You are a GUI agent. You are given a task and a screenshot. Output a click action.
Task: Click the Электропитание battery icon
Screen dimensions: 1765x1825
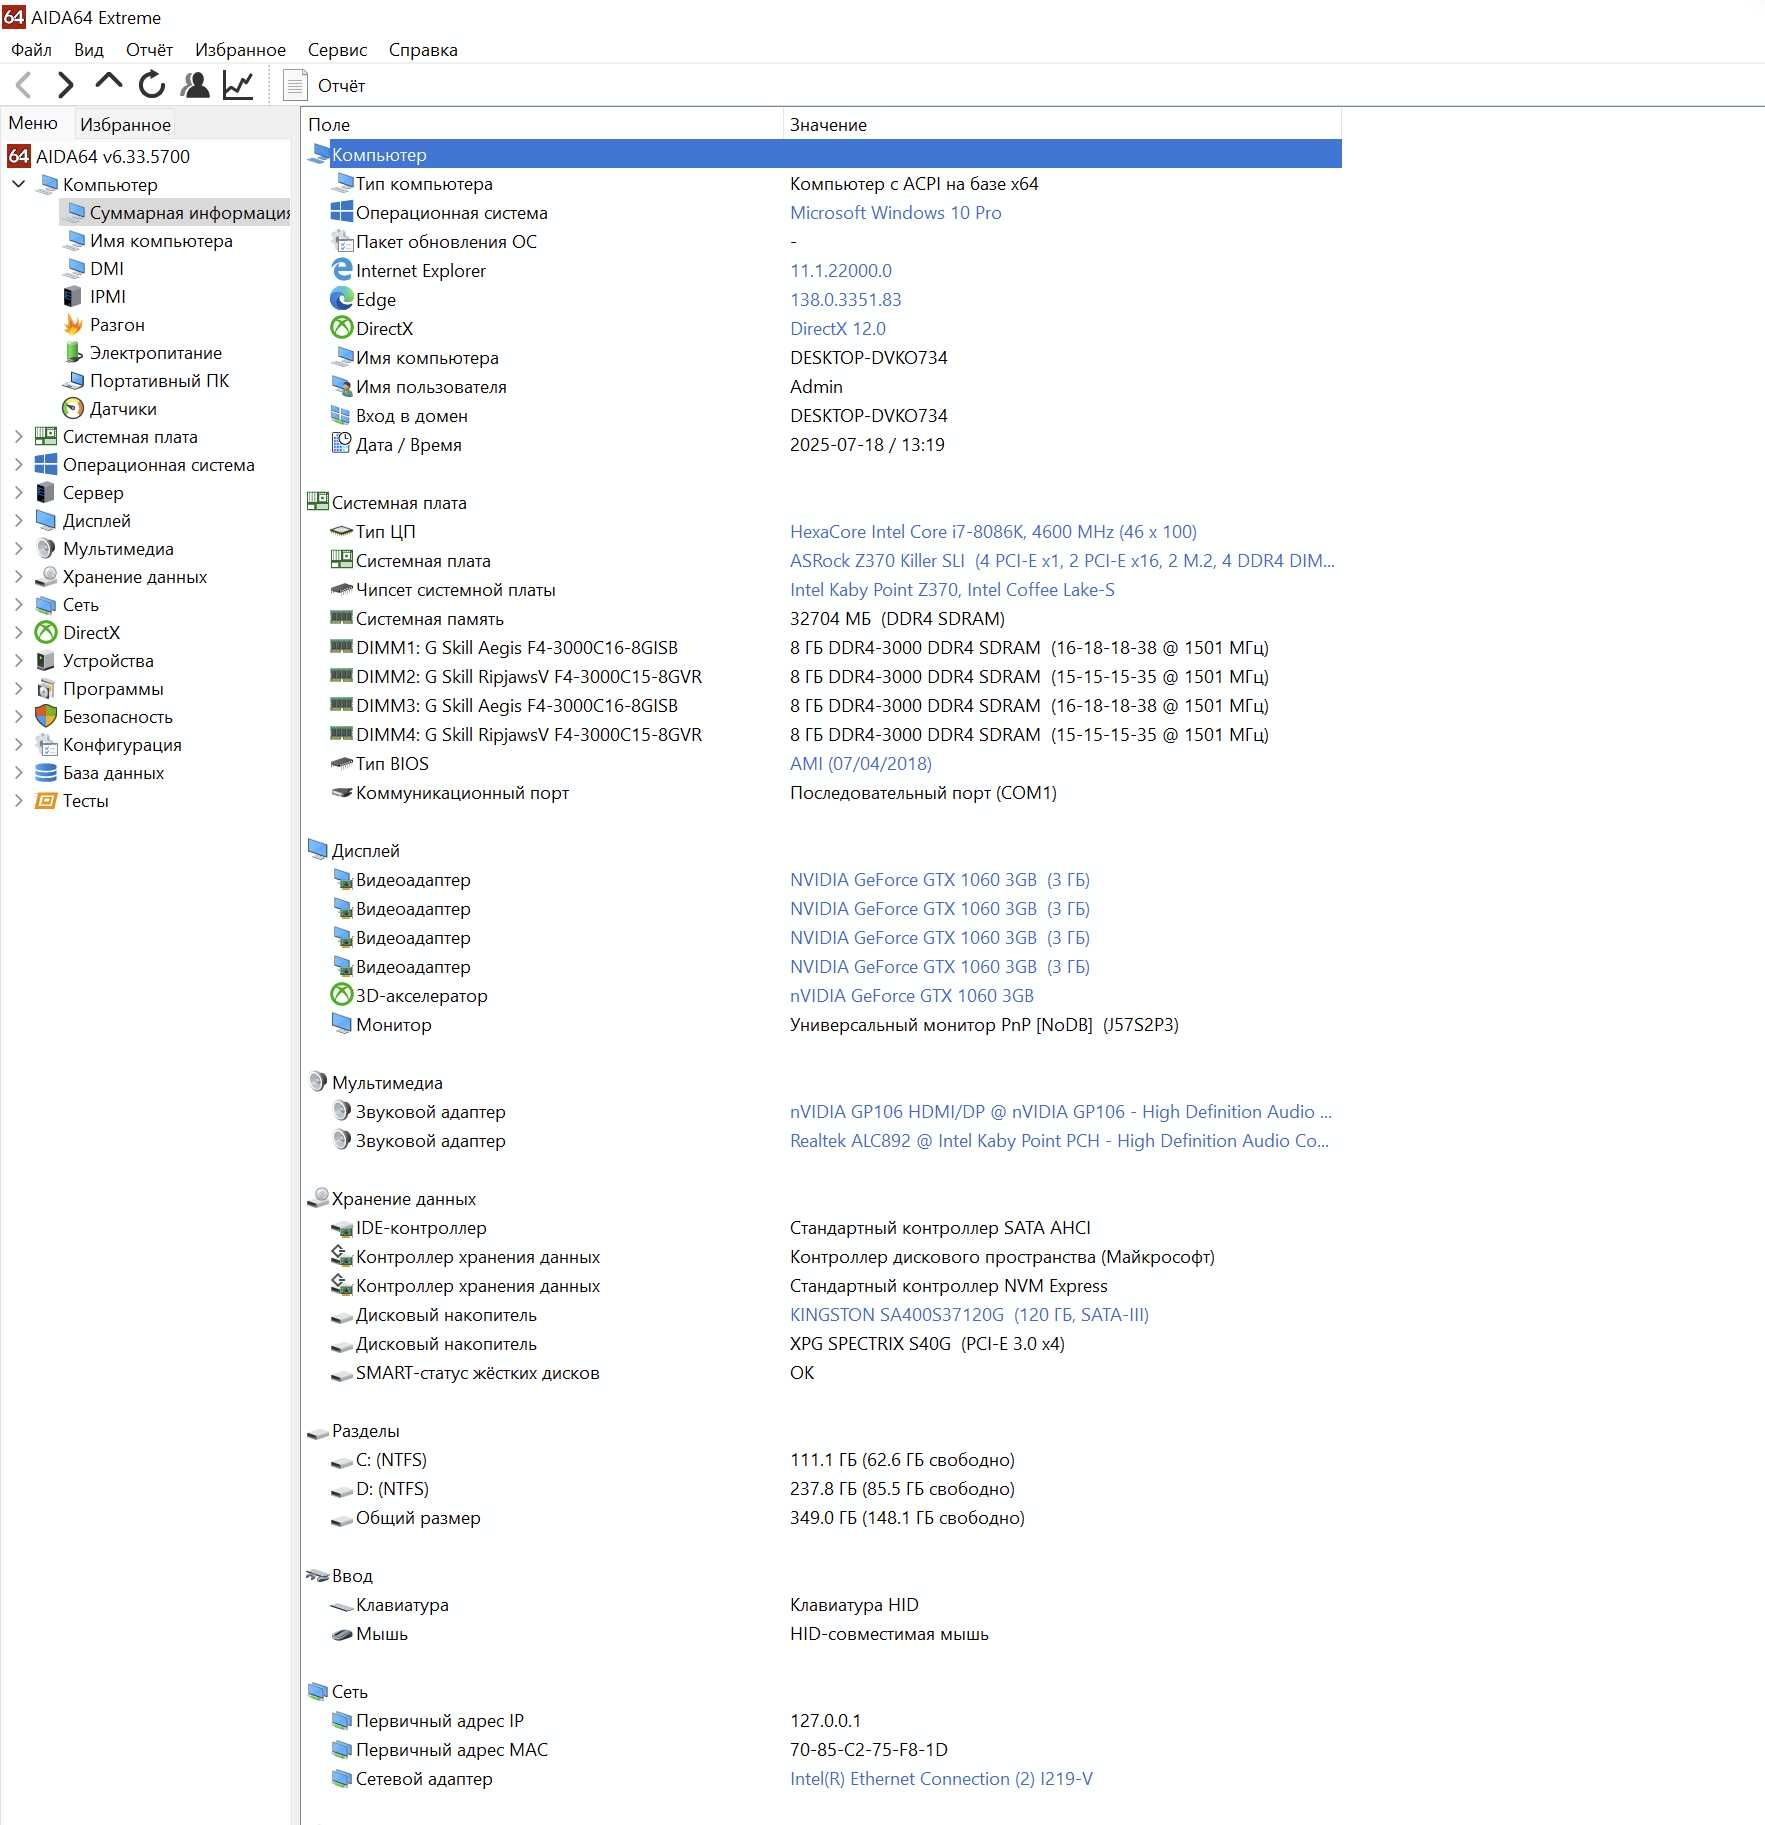coord(73,352)
